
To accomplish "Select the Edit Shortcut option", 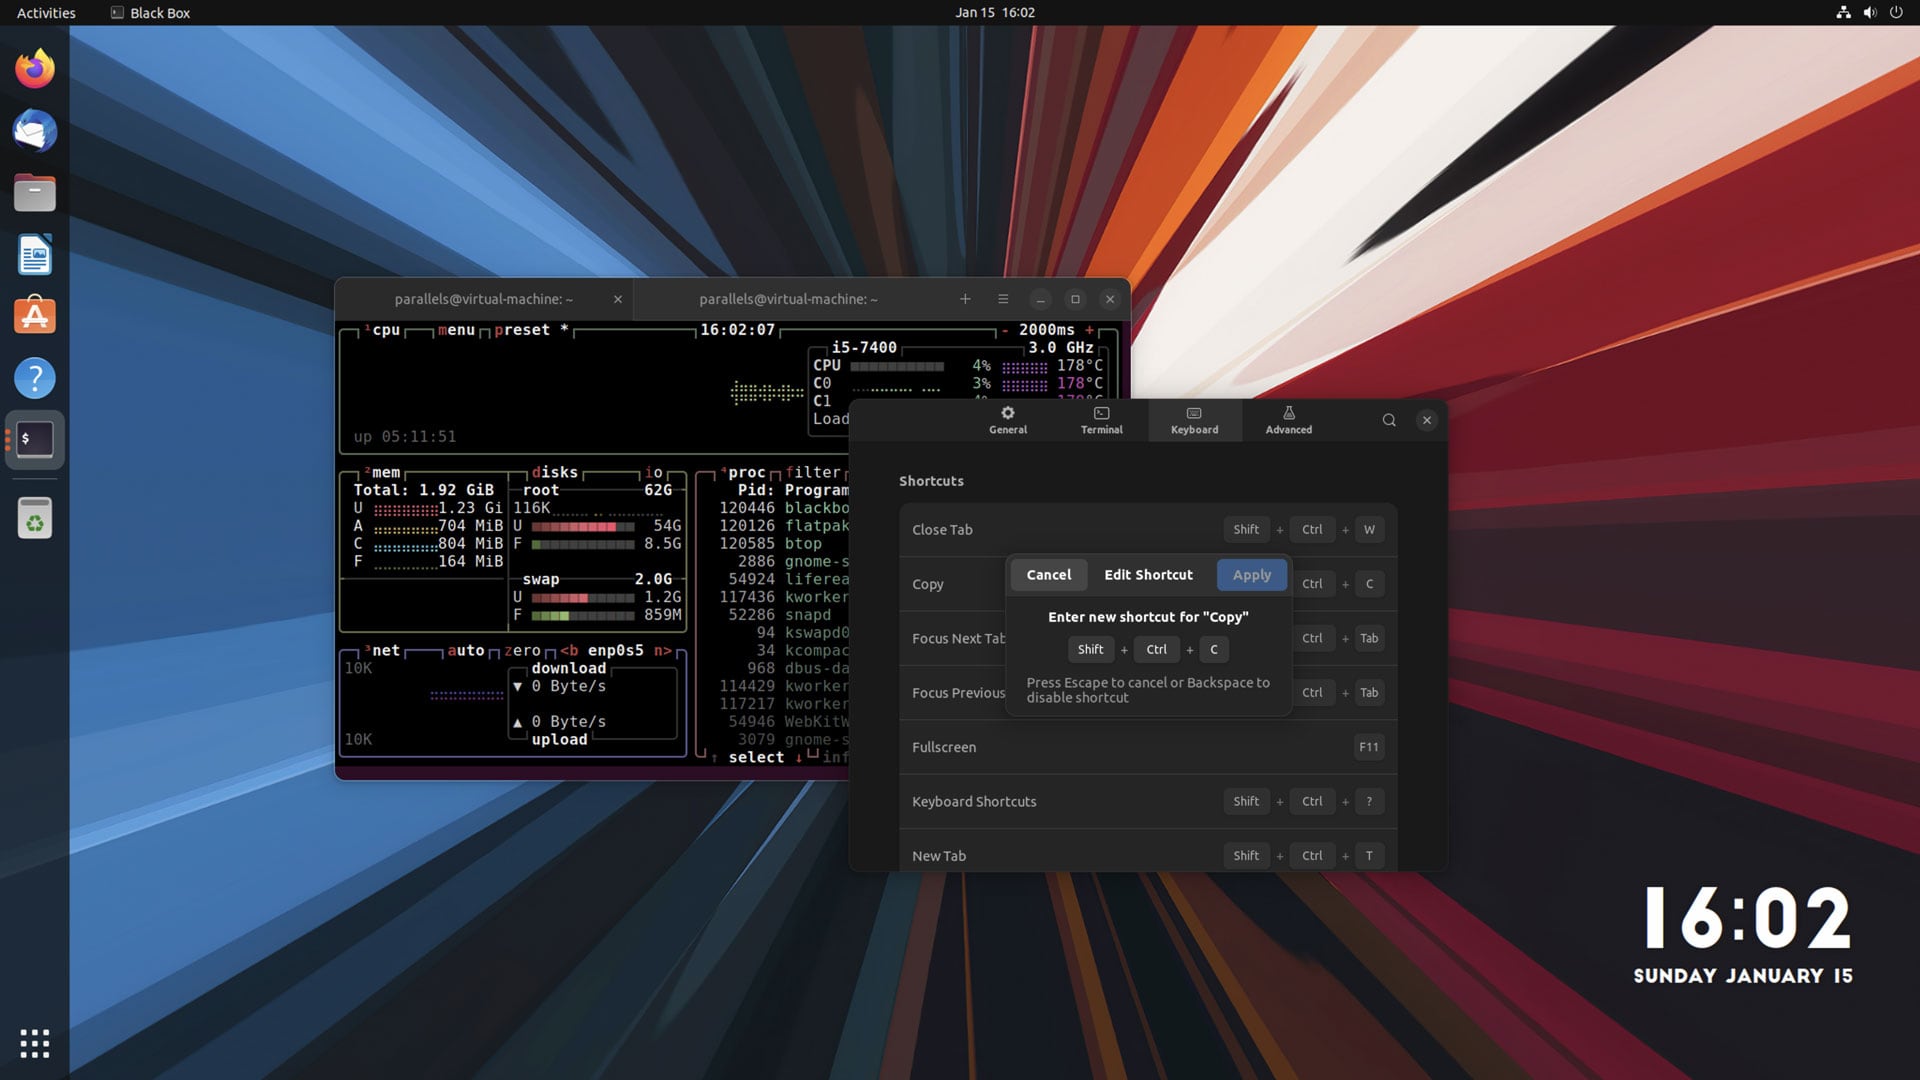I will tap(1147, 574).
